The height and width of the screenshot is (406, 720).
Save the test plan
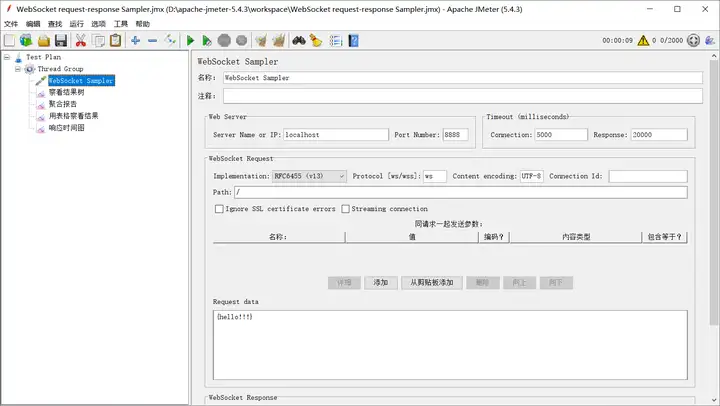tap(61, 41)
